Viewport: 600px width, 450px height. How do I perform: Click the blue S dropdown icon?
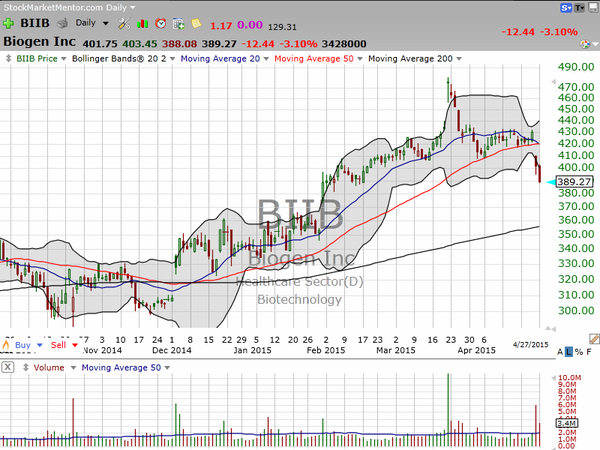[x=566, y=7]
